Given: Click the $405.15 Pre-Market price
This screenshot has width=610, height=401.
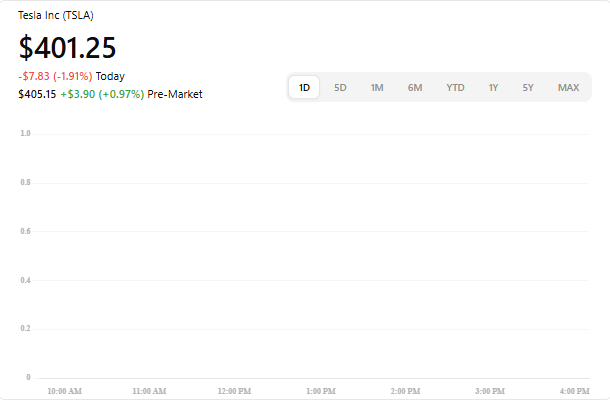Looking at the screenshot, I should (36, 94).
